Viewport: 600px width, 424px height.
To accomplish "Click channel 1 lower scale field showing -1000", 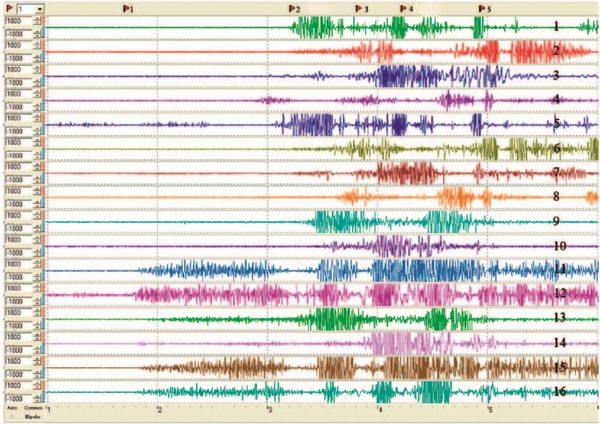I will 15,32.
